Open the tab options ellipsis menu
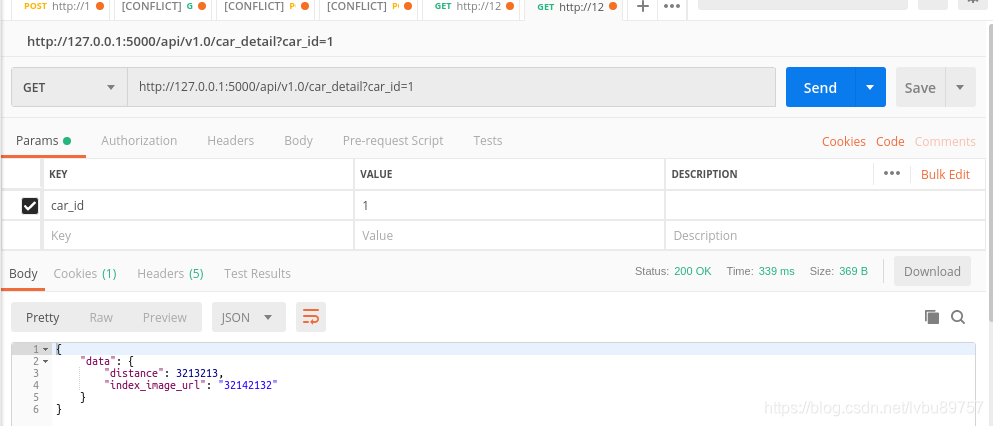The height and width of the screenshot is (426, 993). point(672,7)
